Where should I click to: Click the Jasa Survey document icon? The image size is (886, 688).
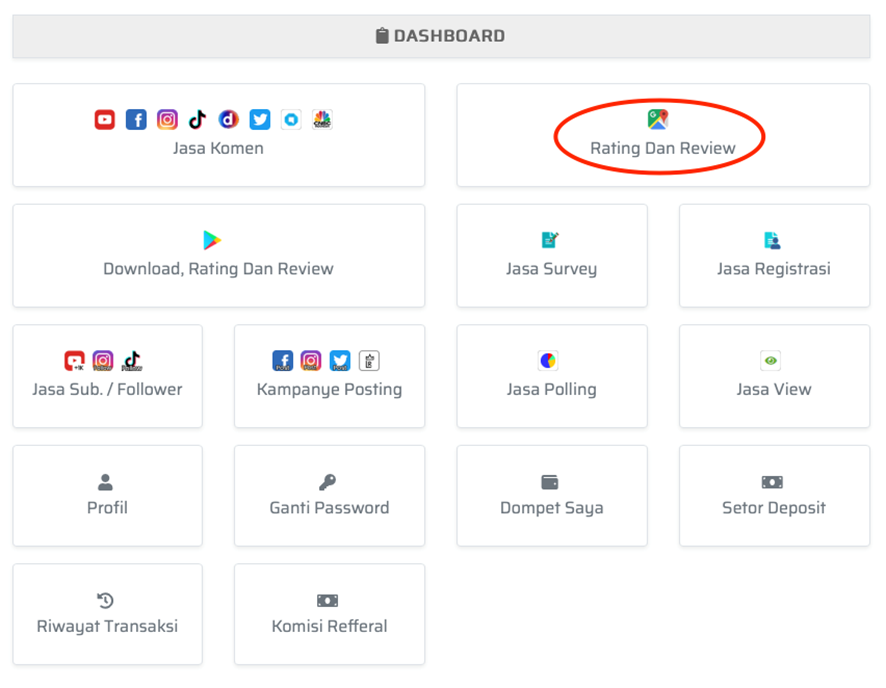(550, 240)
